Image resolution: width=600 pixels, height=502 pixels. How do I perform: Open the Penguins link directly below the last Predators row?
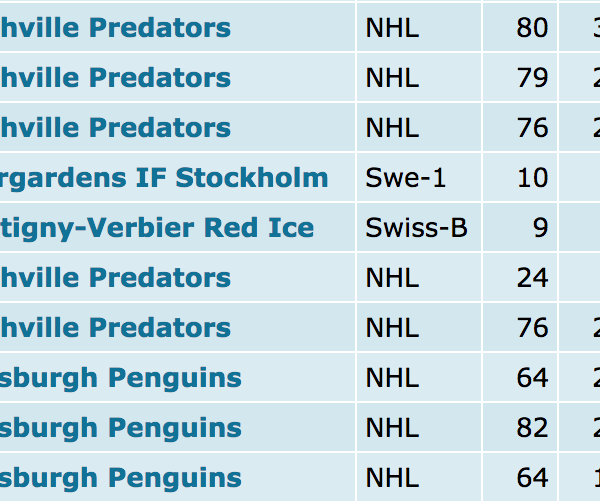[x=120, y=378]
